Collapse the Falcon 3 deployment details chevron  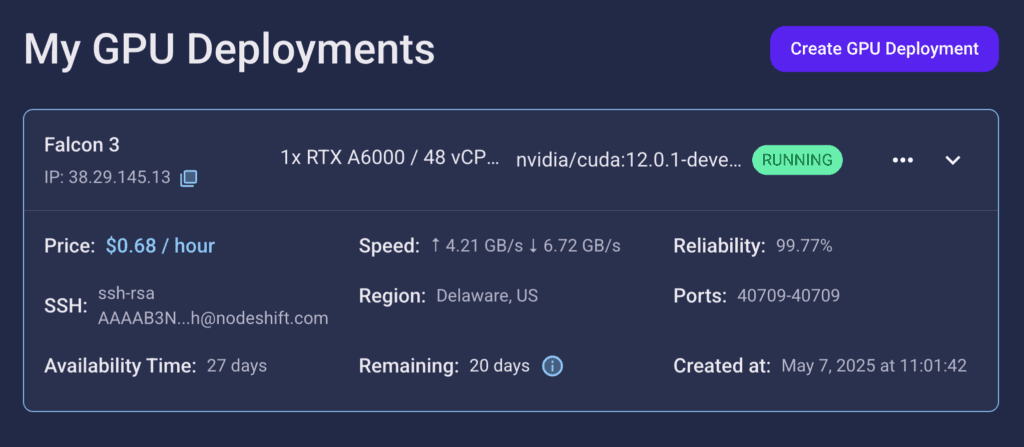point(953,160)
